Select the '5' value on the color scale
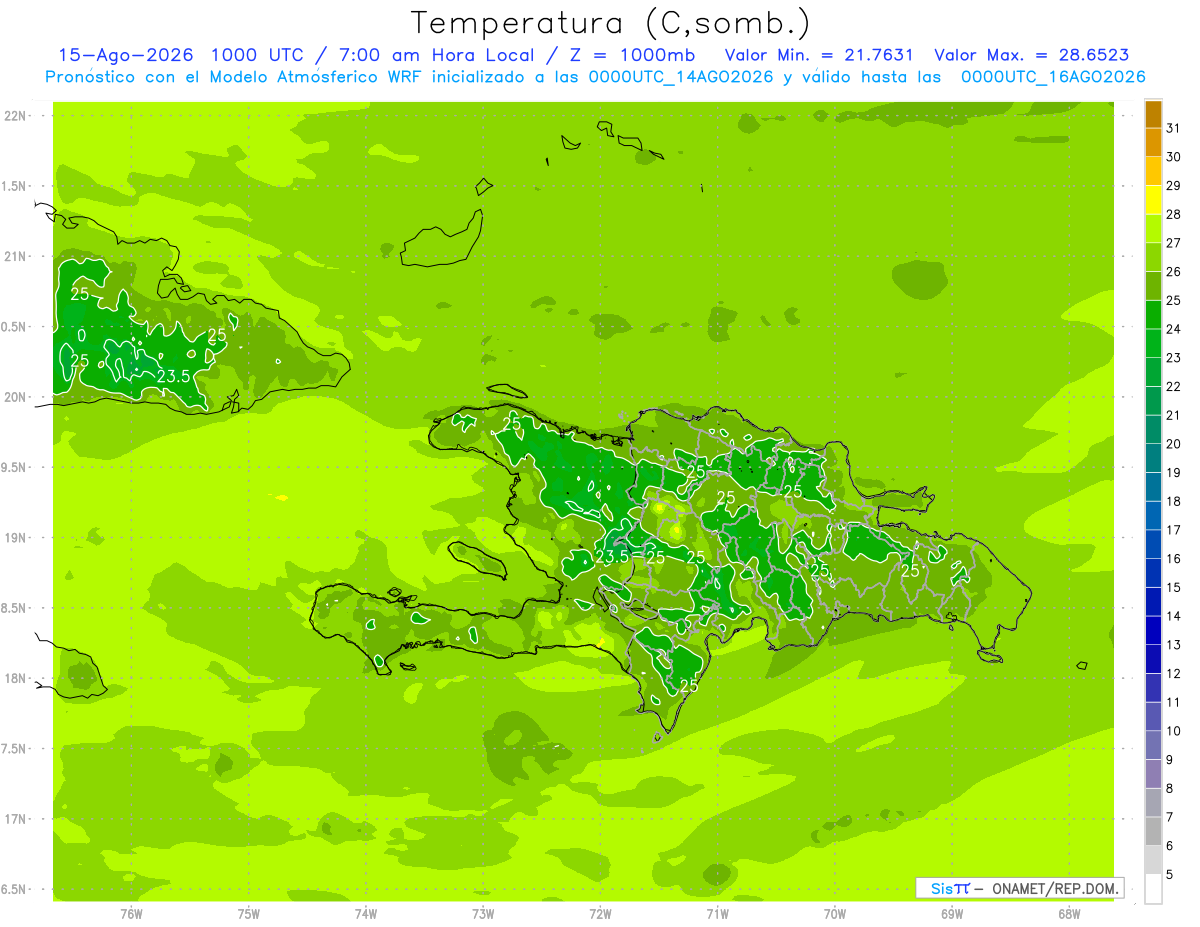 1169,875
